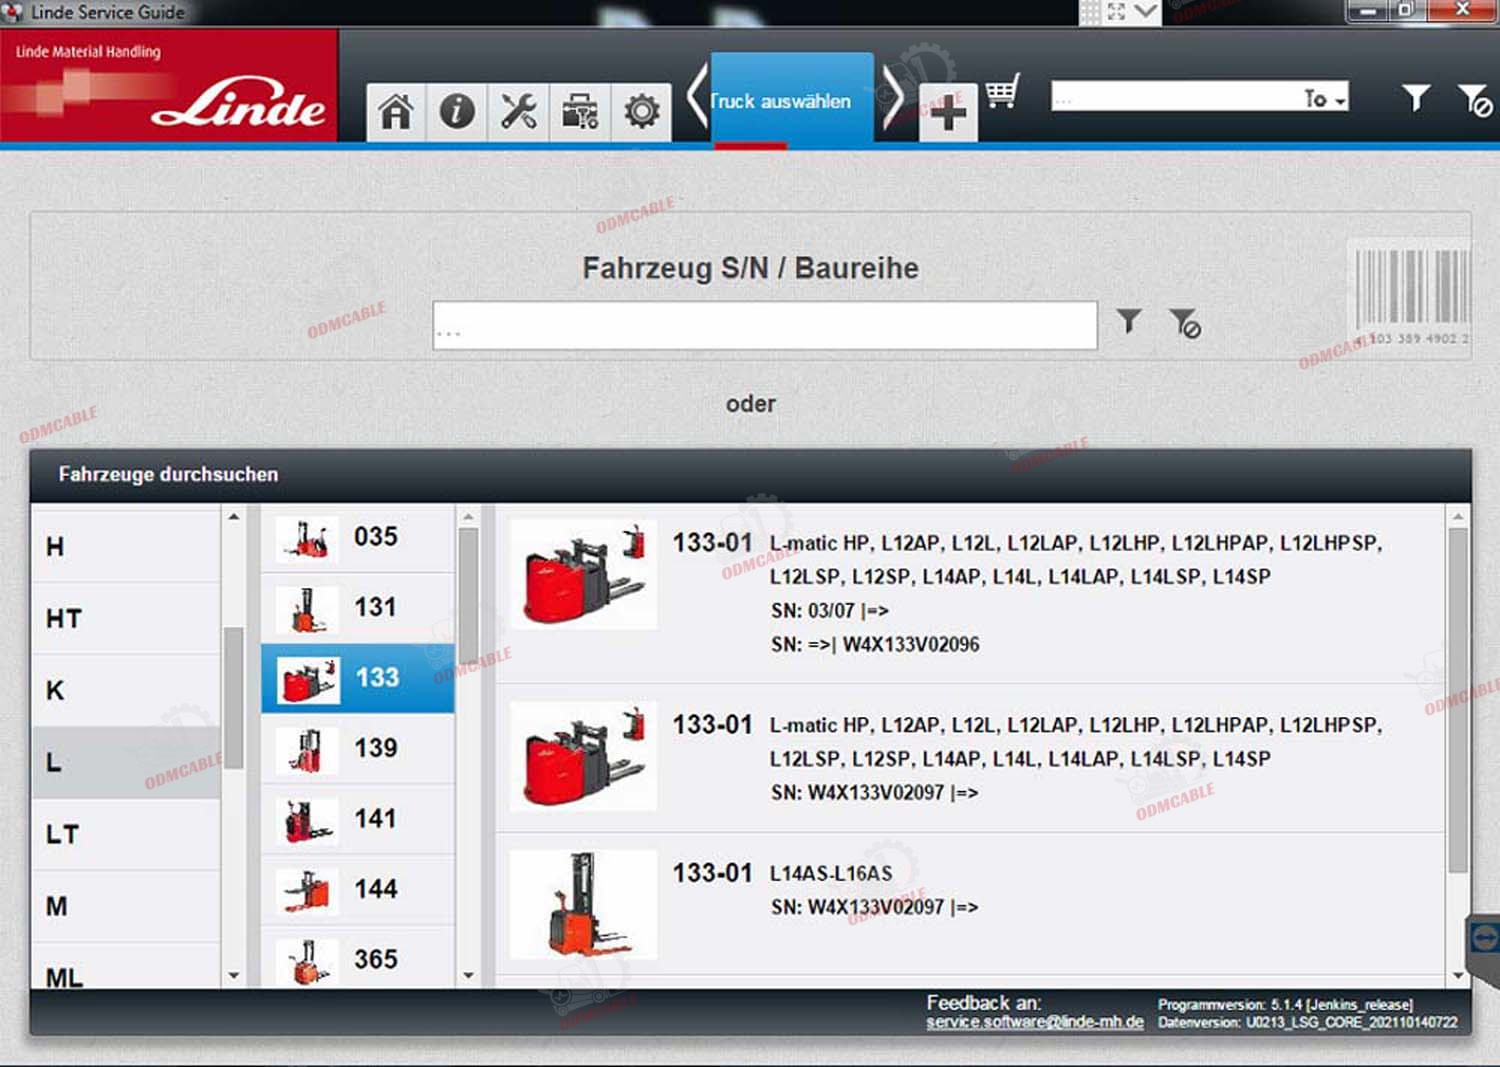1500x1067 pixels.
Task: Click thumbnail of second 133-01 L-matic HP entry
Action: [x=583, y=756]
